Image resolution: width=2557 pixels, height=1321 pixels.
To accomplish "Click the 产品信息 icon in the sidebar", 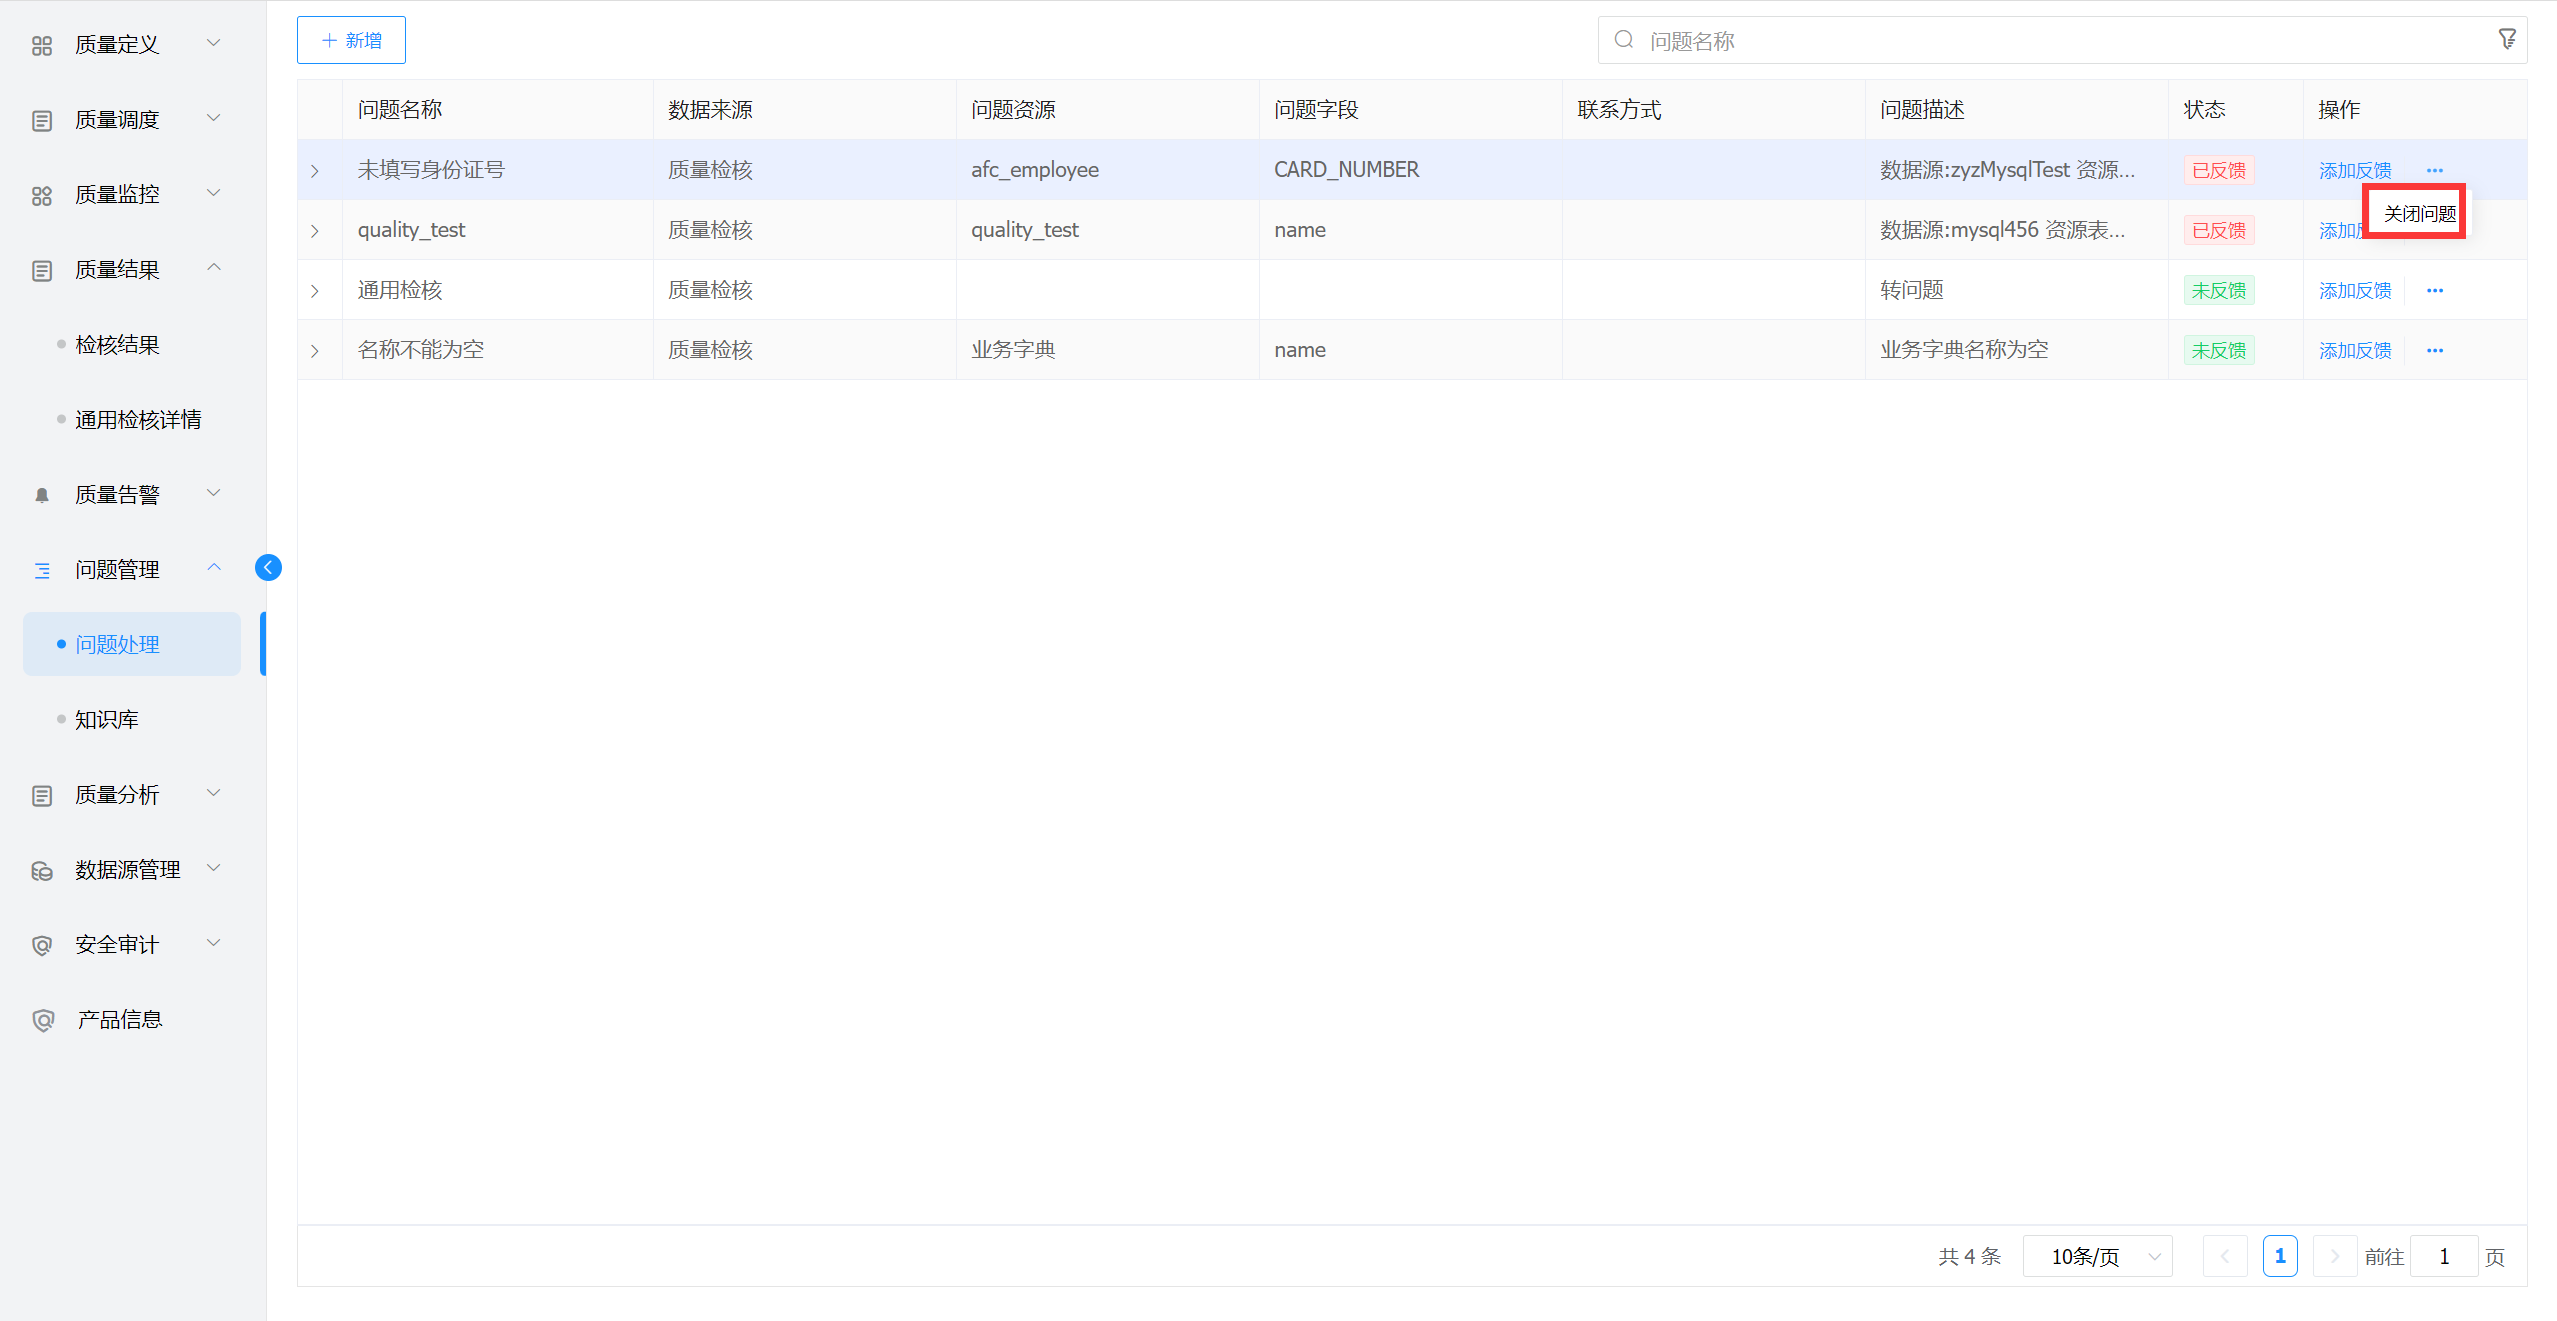I will (x=42, y=1020).
